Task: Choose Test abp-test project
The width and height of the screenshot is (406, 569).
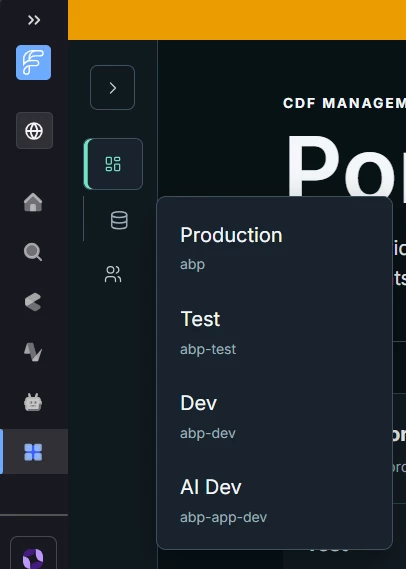Action: [274, 332]
